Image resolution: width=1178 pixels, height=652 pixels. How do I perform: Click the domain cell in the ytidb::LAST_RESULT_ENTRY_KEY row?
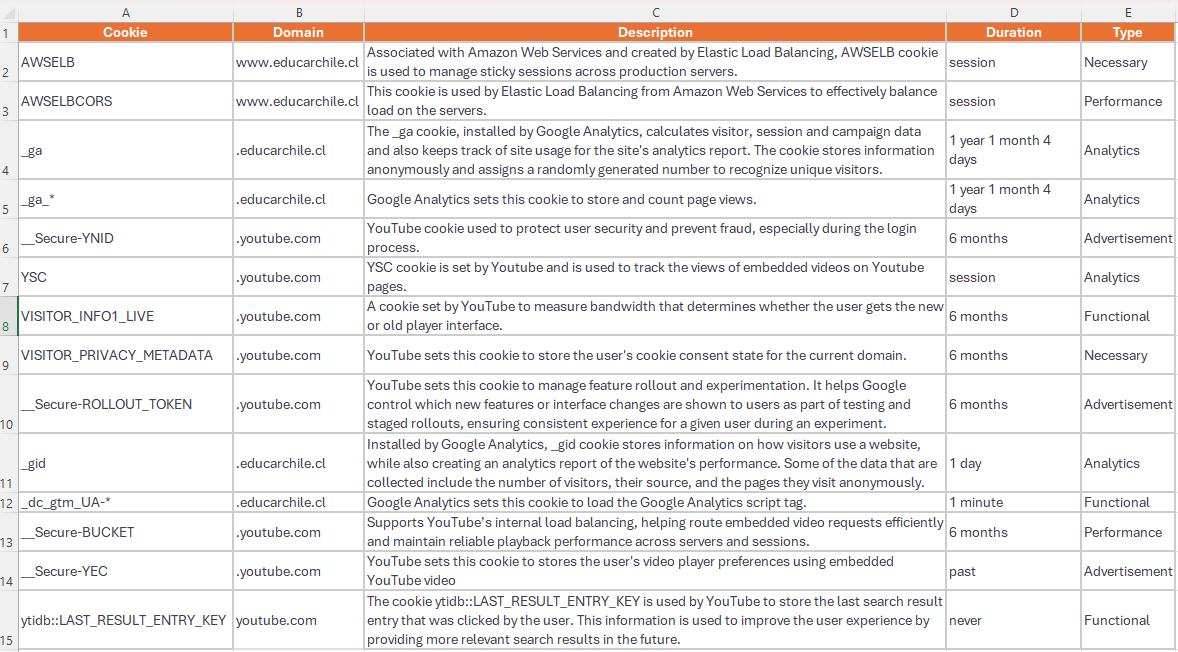click(x=299, y=620)
